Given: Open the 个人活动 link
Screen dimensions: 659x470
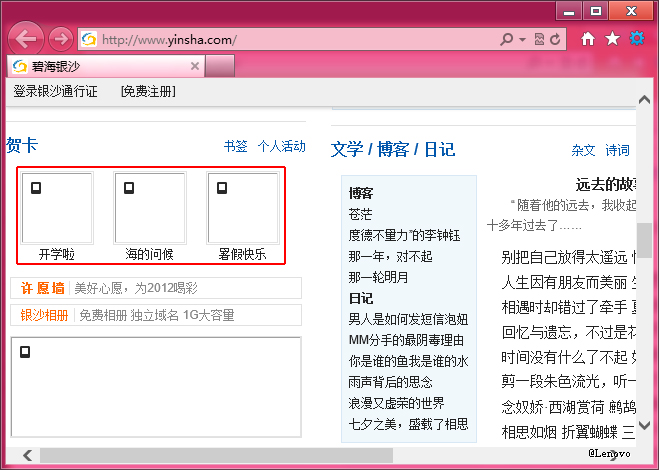Looking at the screenshot, I should point(282,146).
